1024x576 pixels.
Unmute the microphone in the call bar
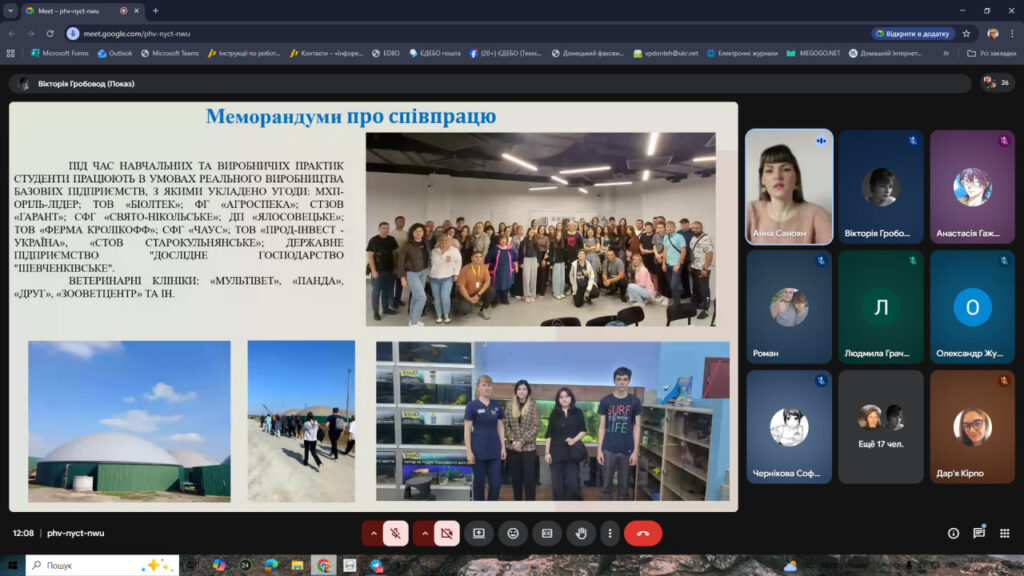coord(396,533)
